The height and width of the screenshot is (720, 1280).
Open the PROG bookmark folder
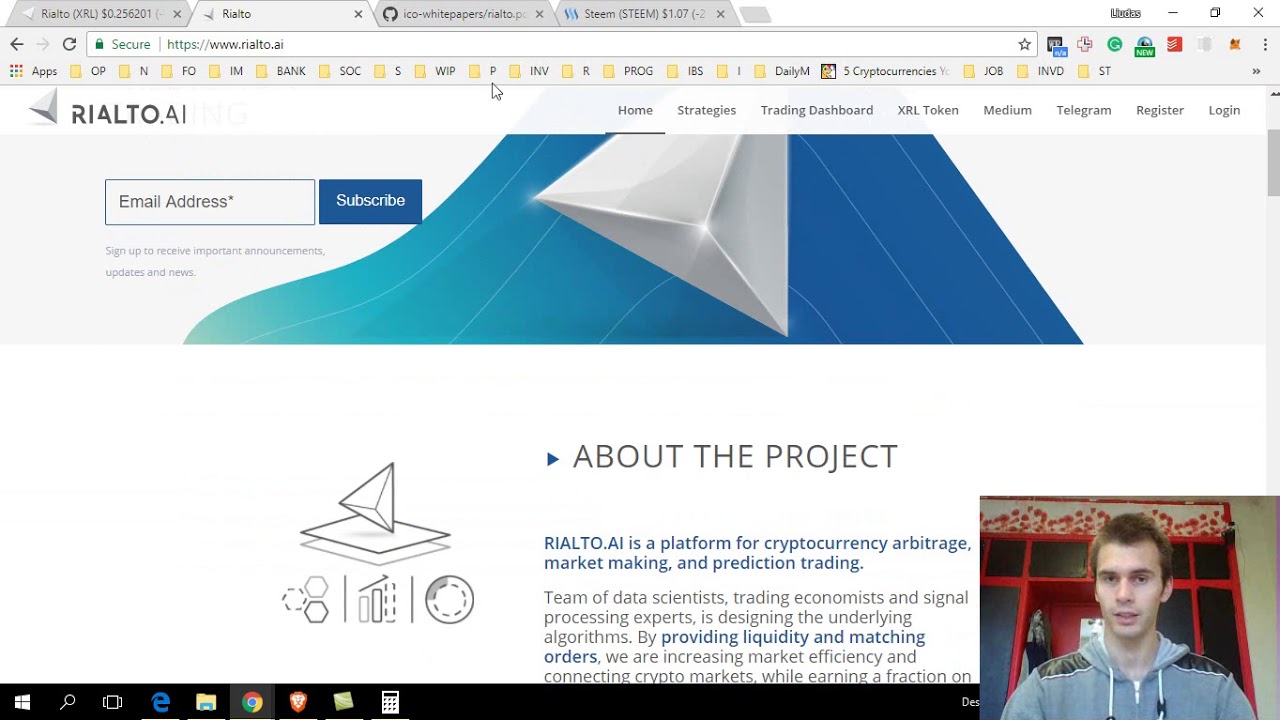[628, 71]
